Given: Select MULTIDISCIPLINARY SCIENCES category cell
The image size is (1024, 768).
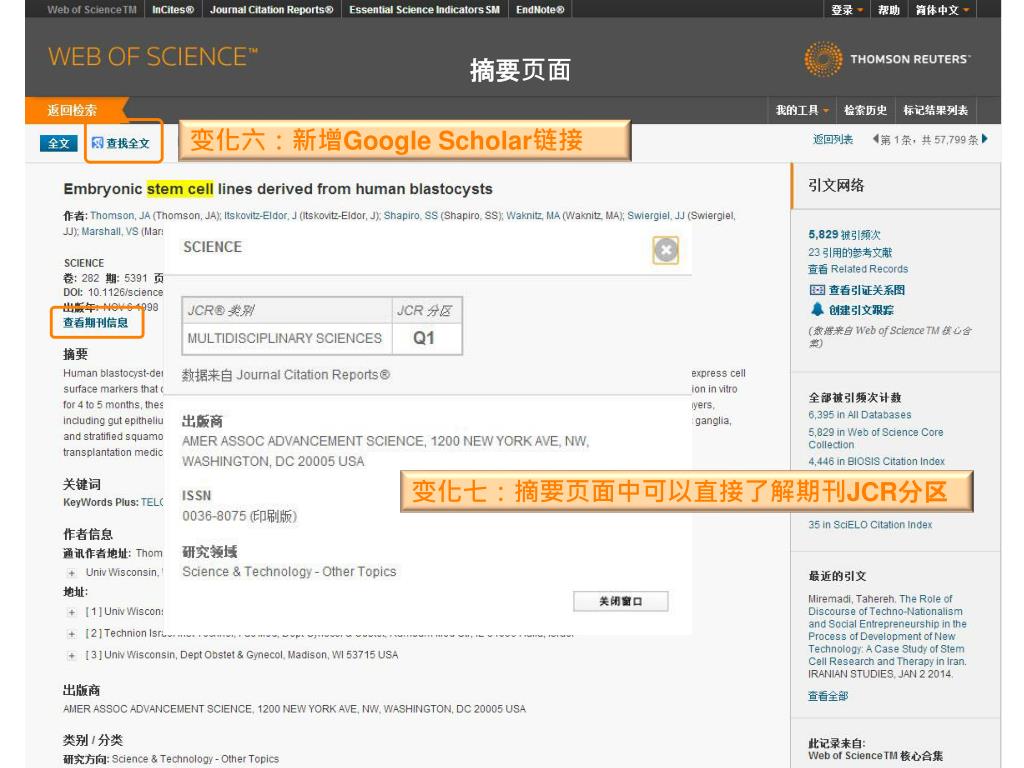Looking at the screenshot, I should point(287,338).
